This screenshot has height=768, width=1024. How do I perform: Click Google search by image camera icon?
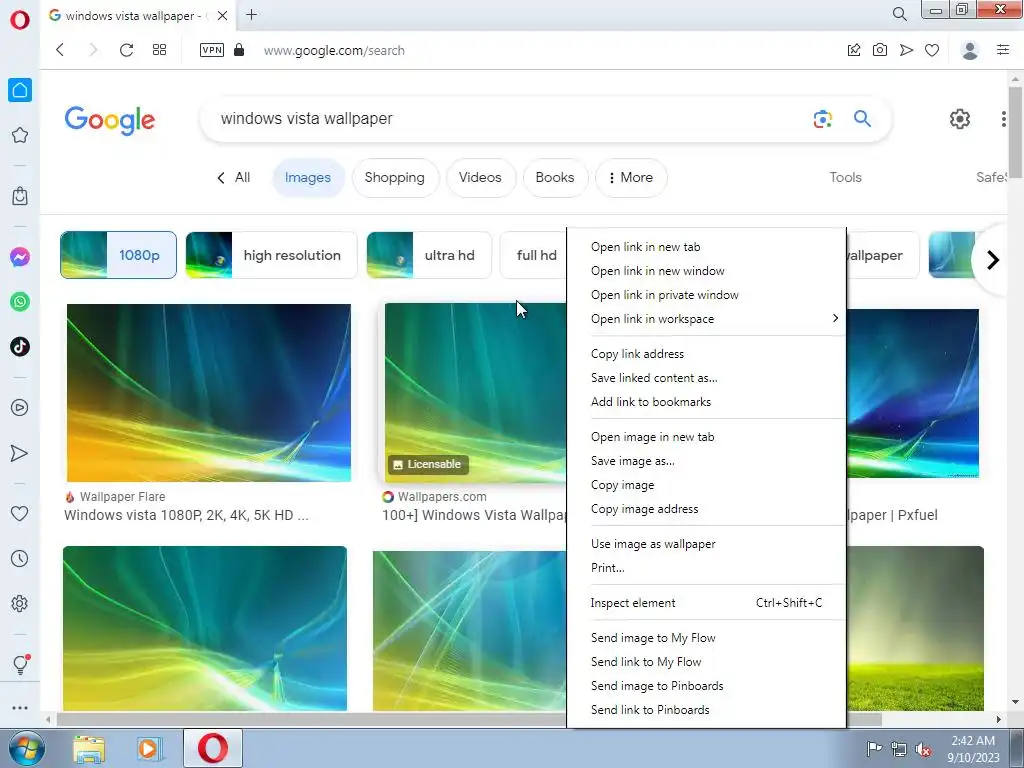click(x=823, y=119)
